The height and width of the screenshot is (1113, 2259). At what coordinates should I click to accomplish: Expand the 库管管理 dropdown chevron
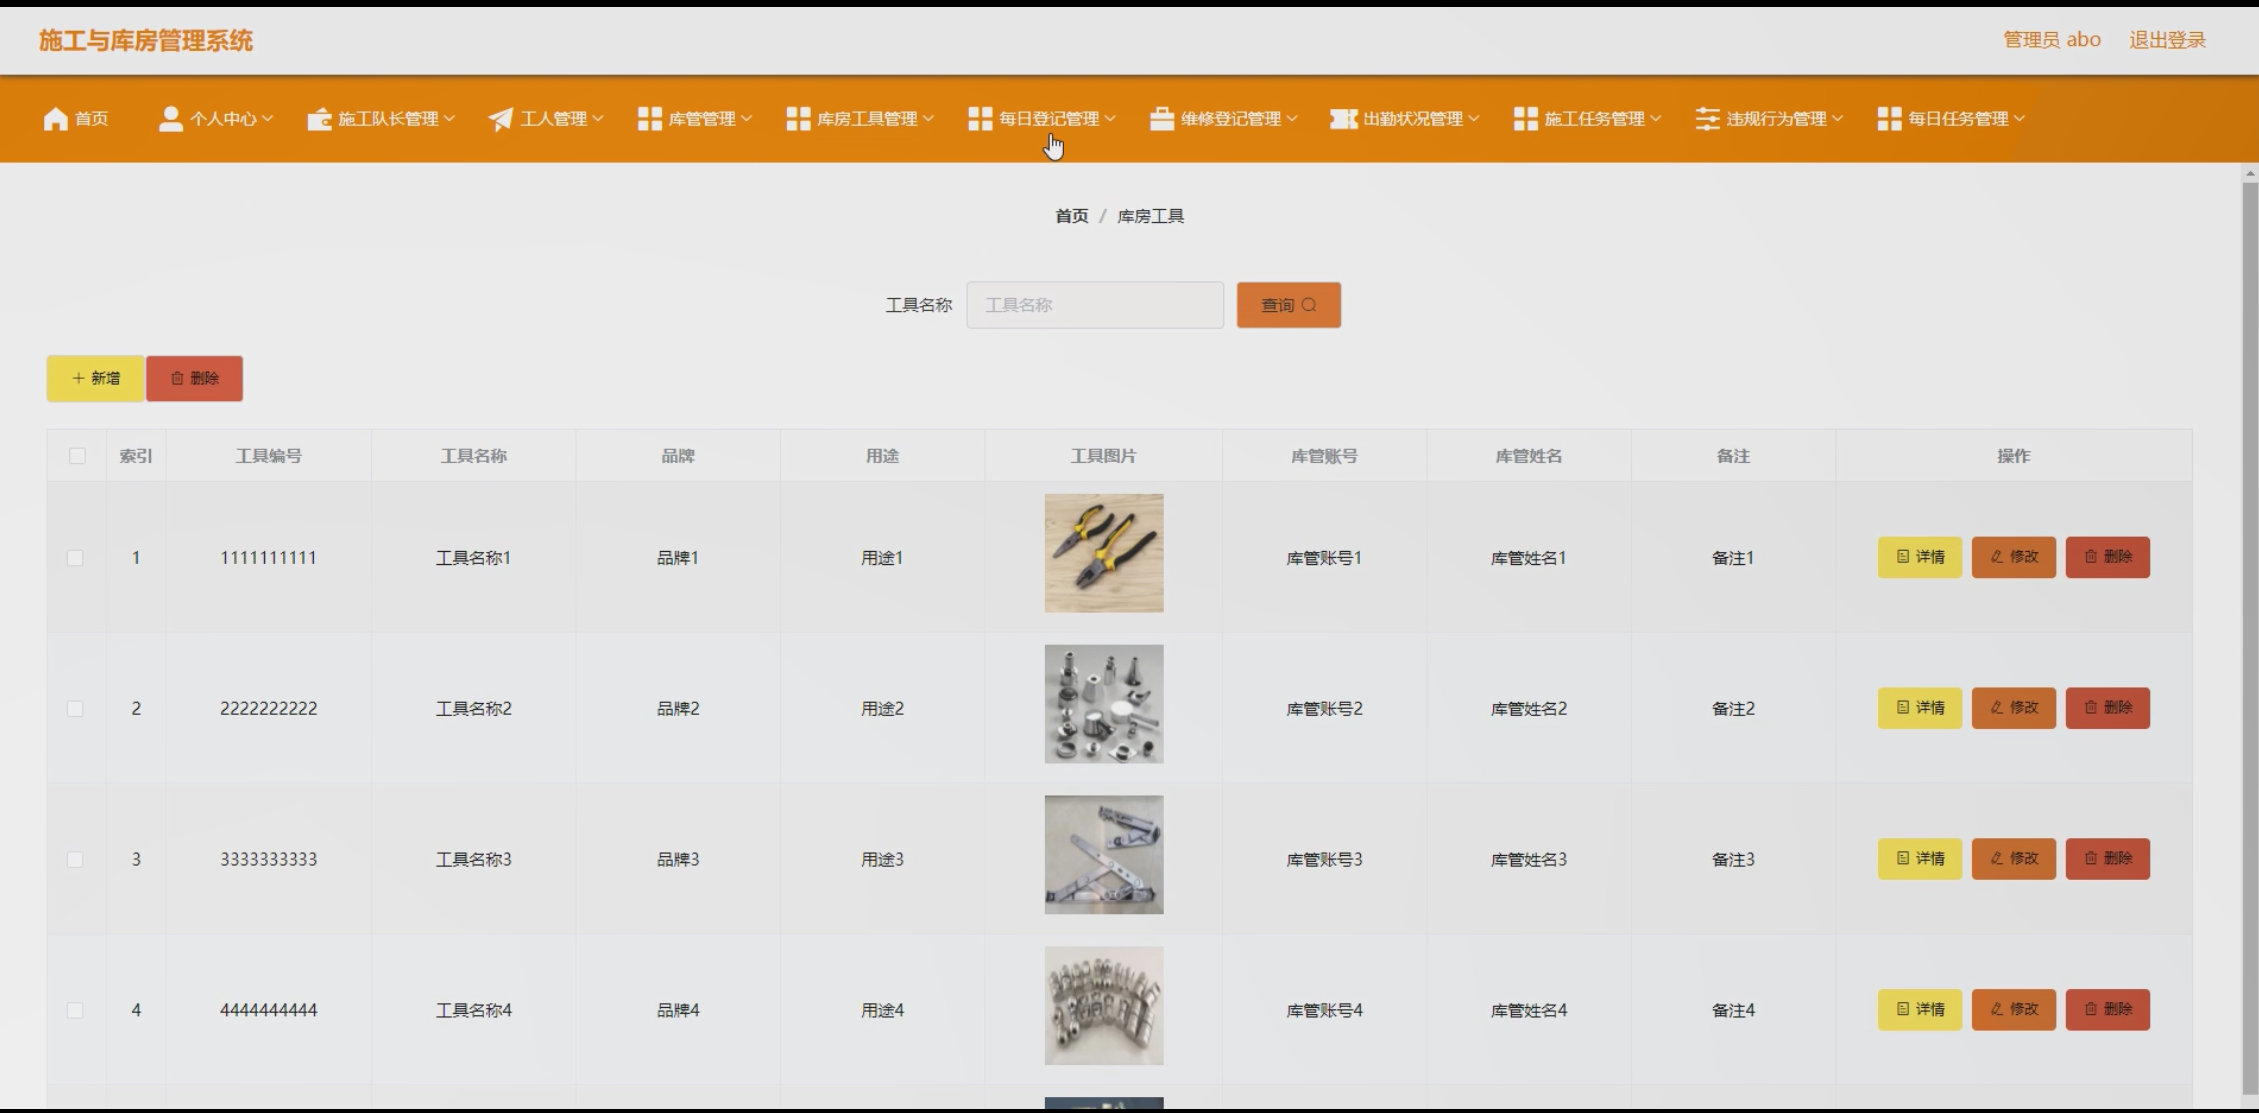tap(747, 119)
